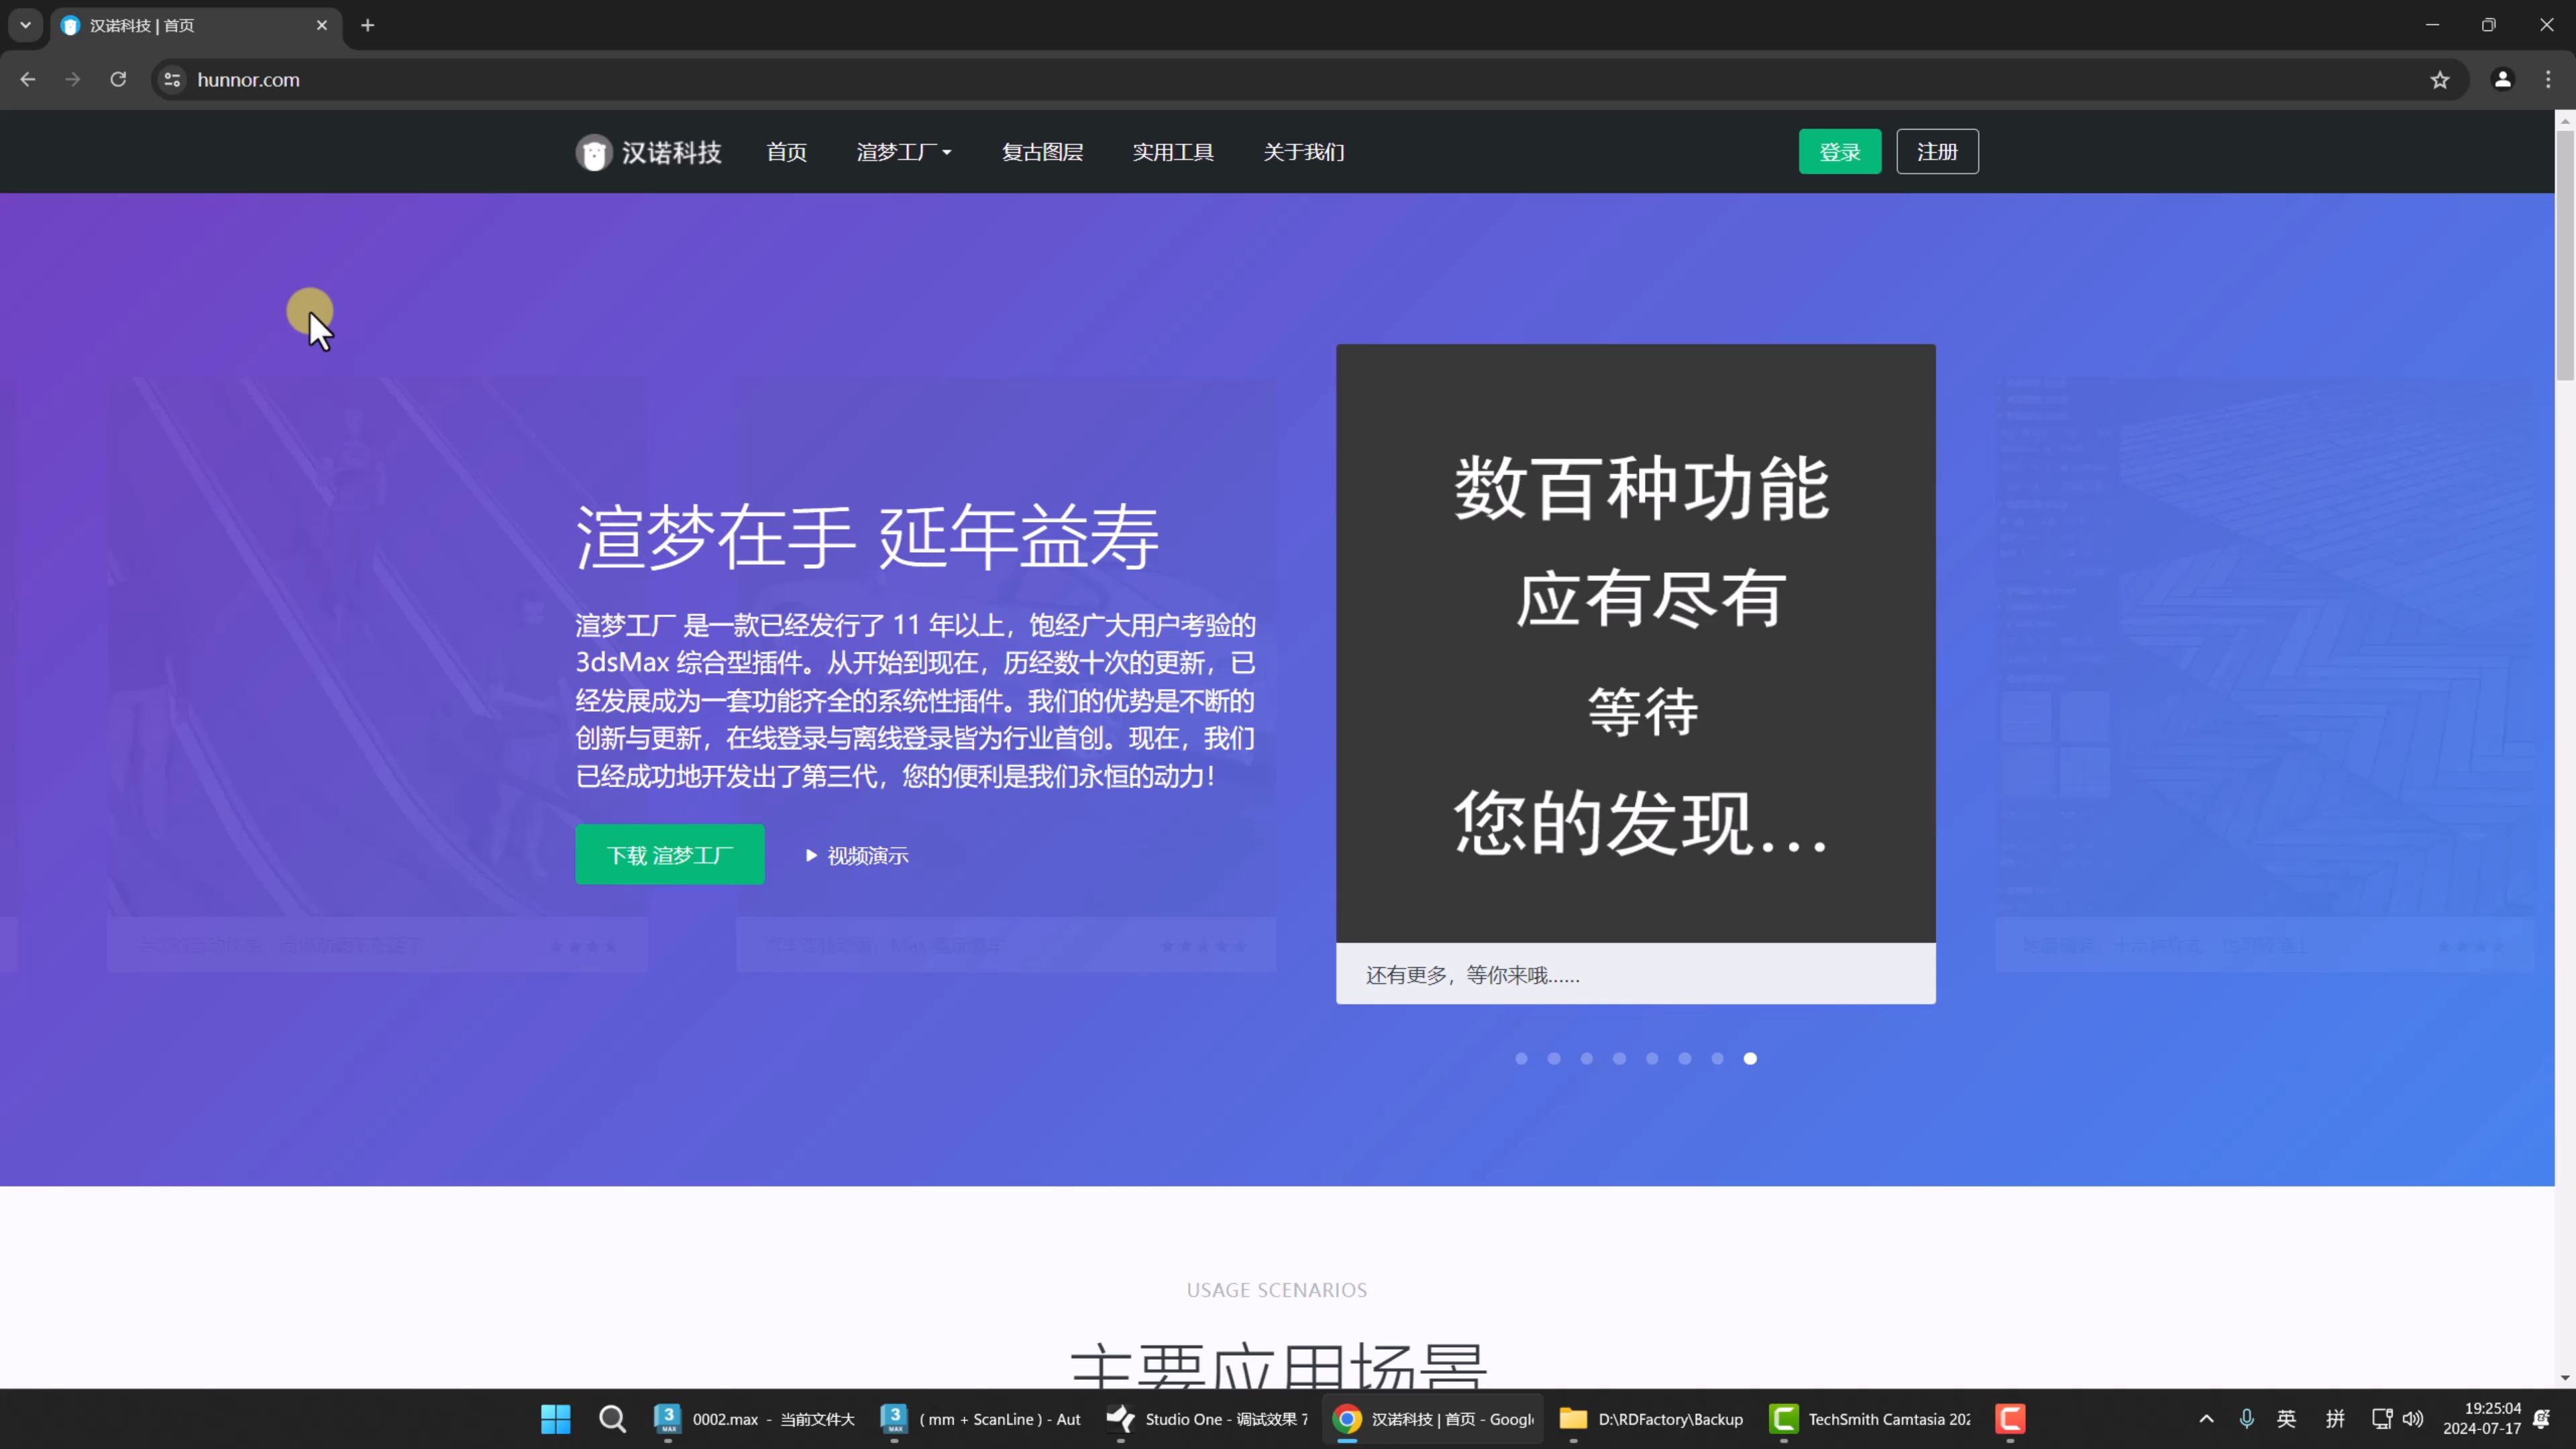Screen dimensions: 2576x1449
Task: Select the third carousel dot
Action: 1586,1058
